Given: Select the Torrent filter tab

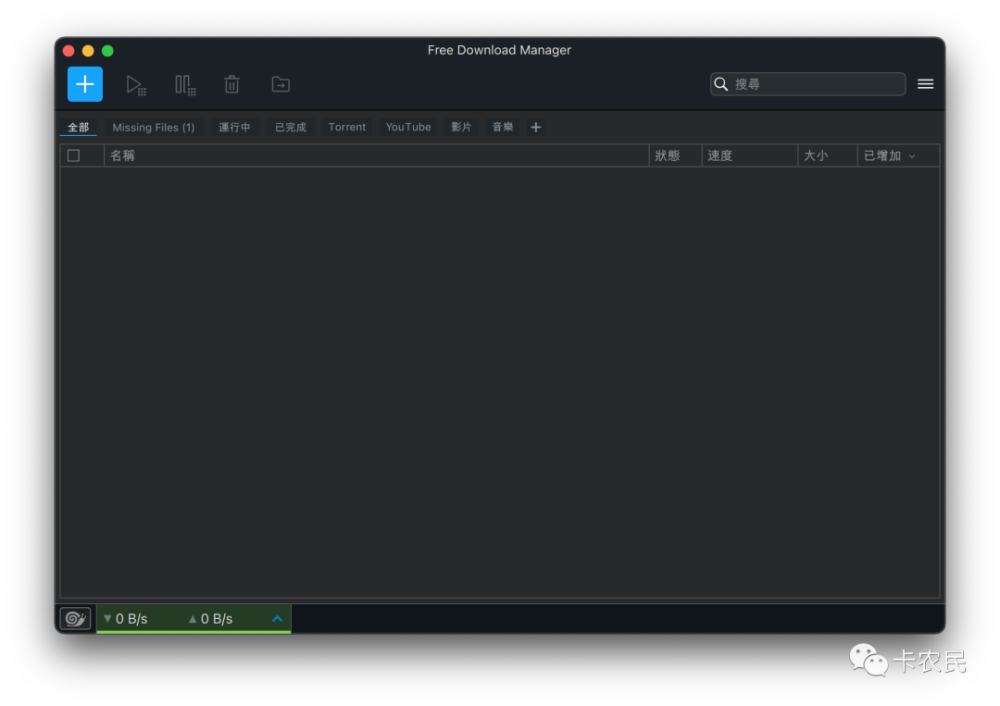Looking at the screenshot, I should [347, 128].
